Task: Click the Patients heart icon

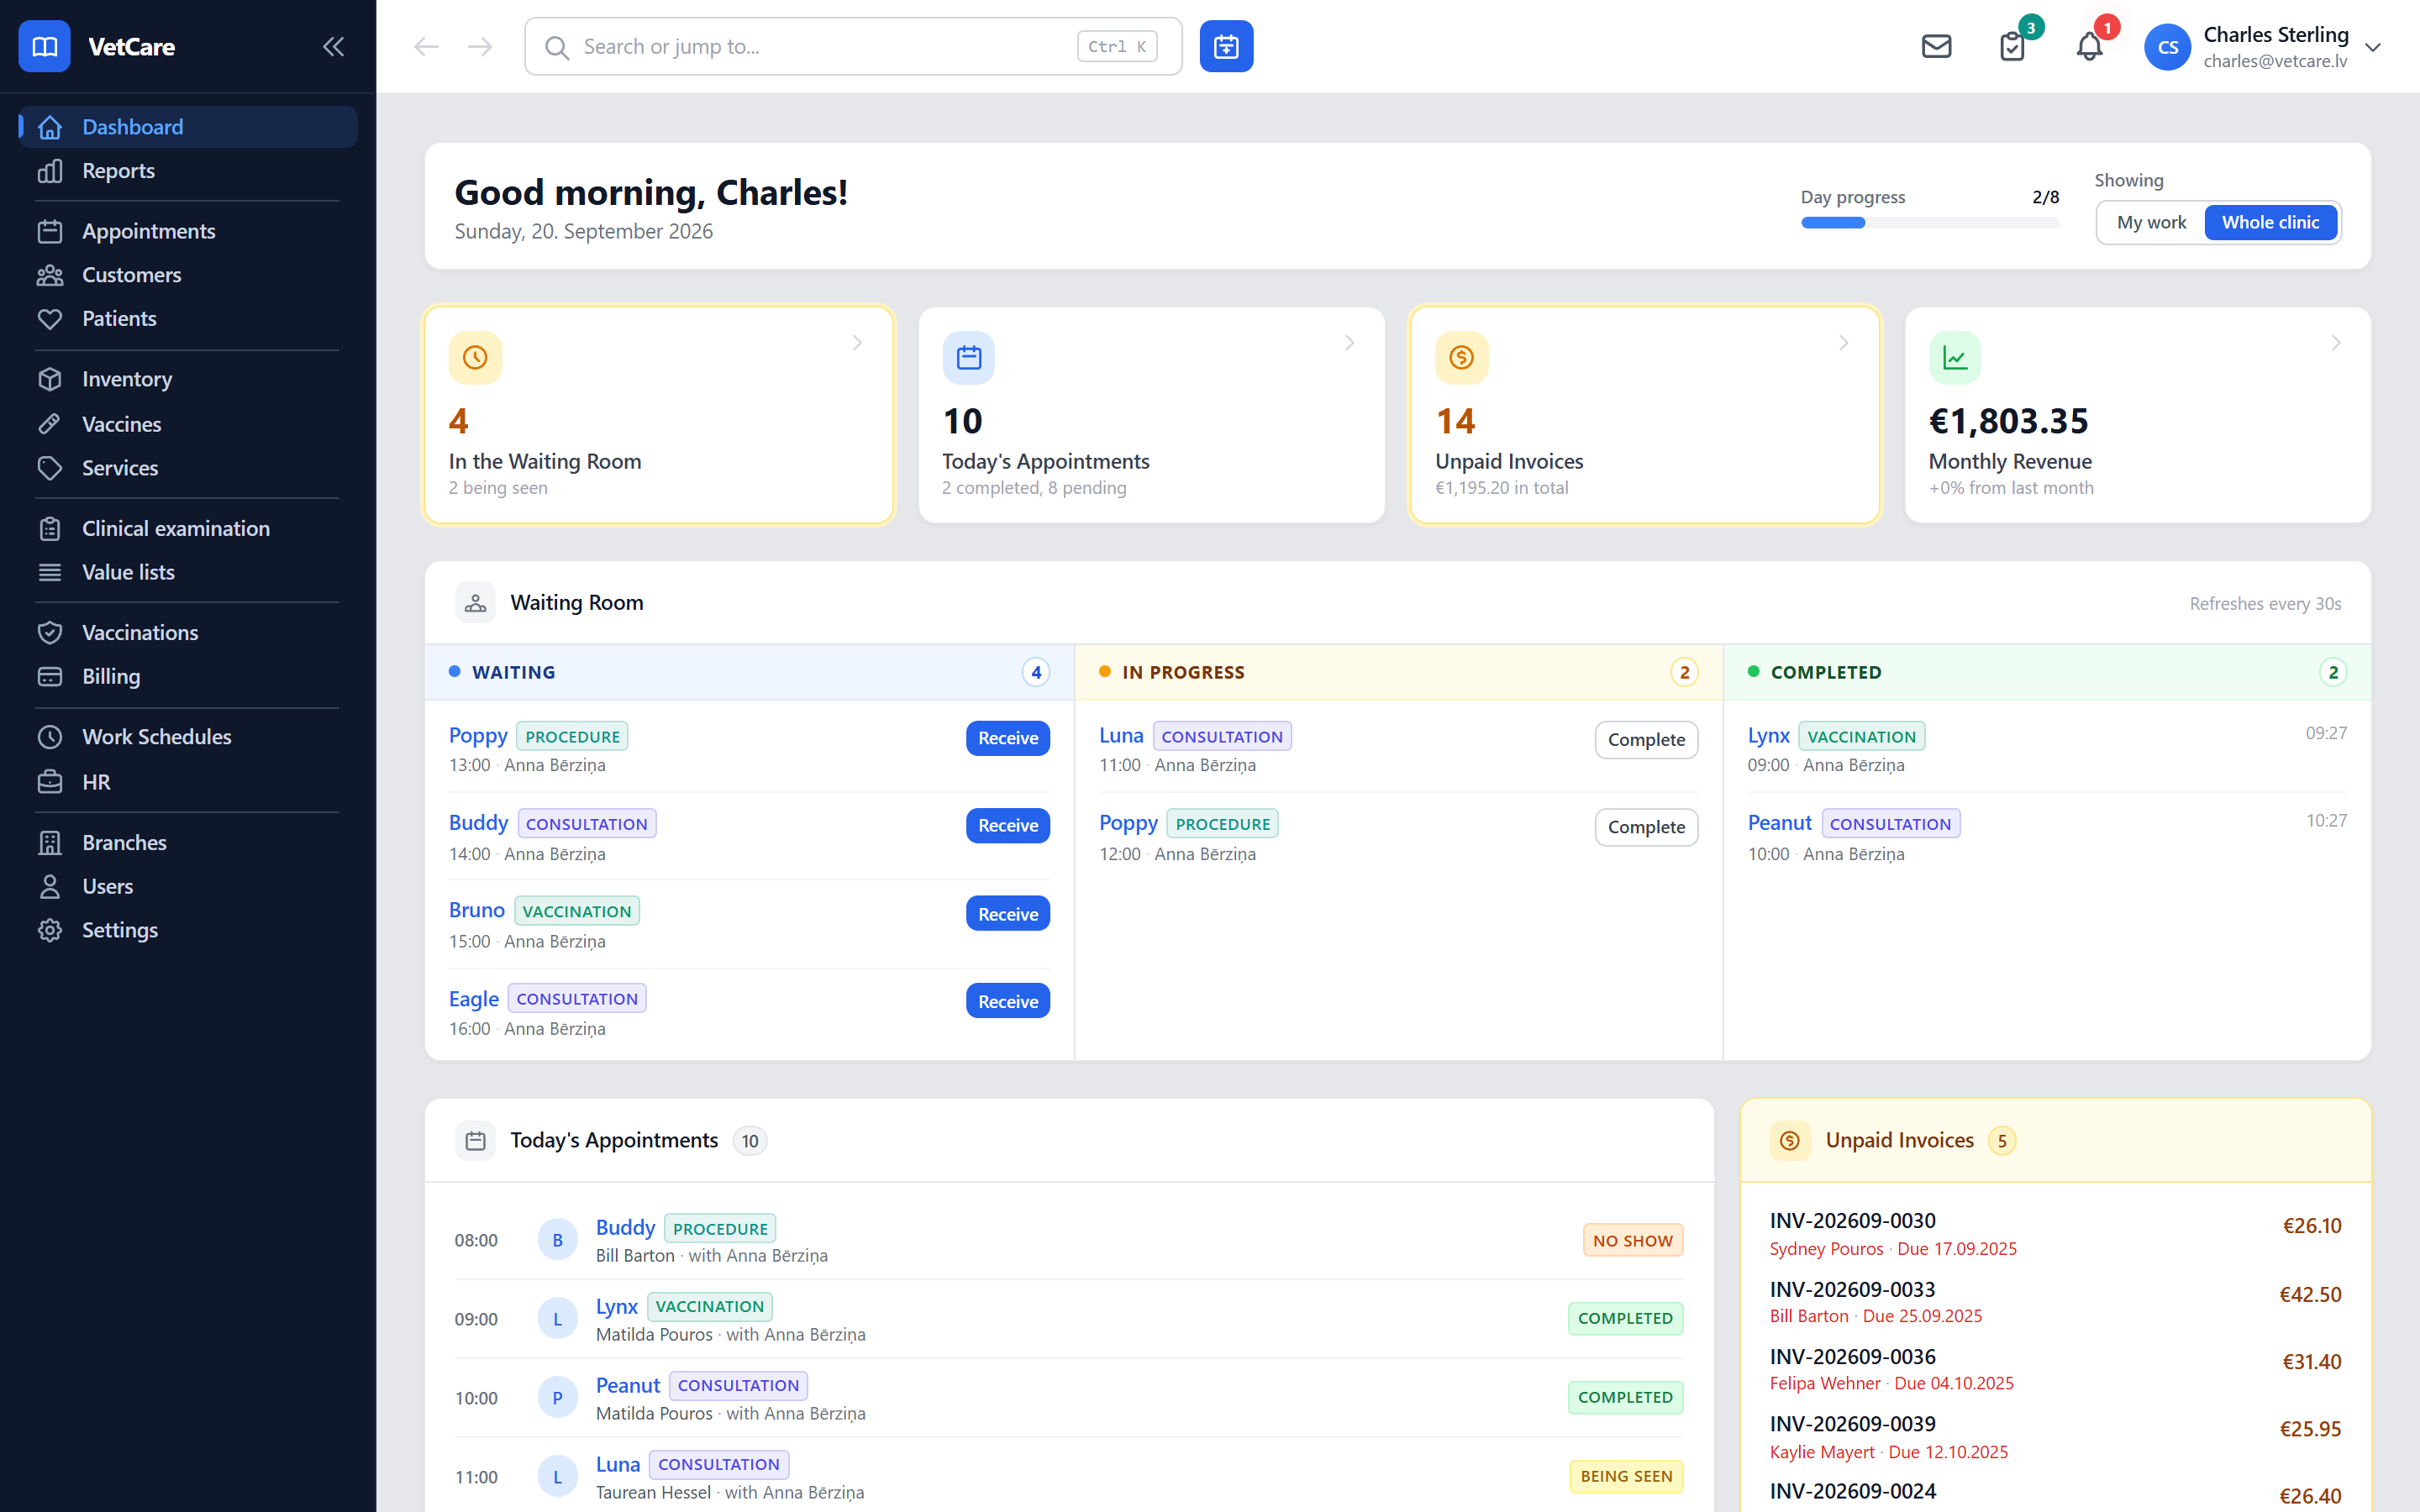Action: pyautogui.click(x=50, y=319)
